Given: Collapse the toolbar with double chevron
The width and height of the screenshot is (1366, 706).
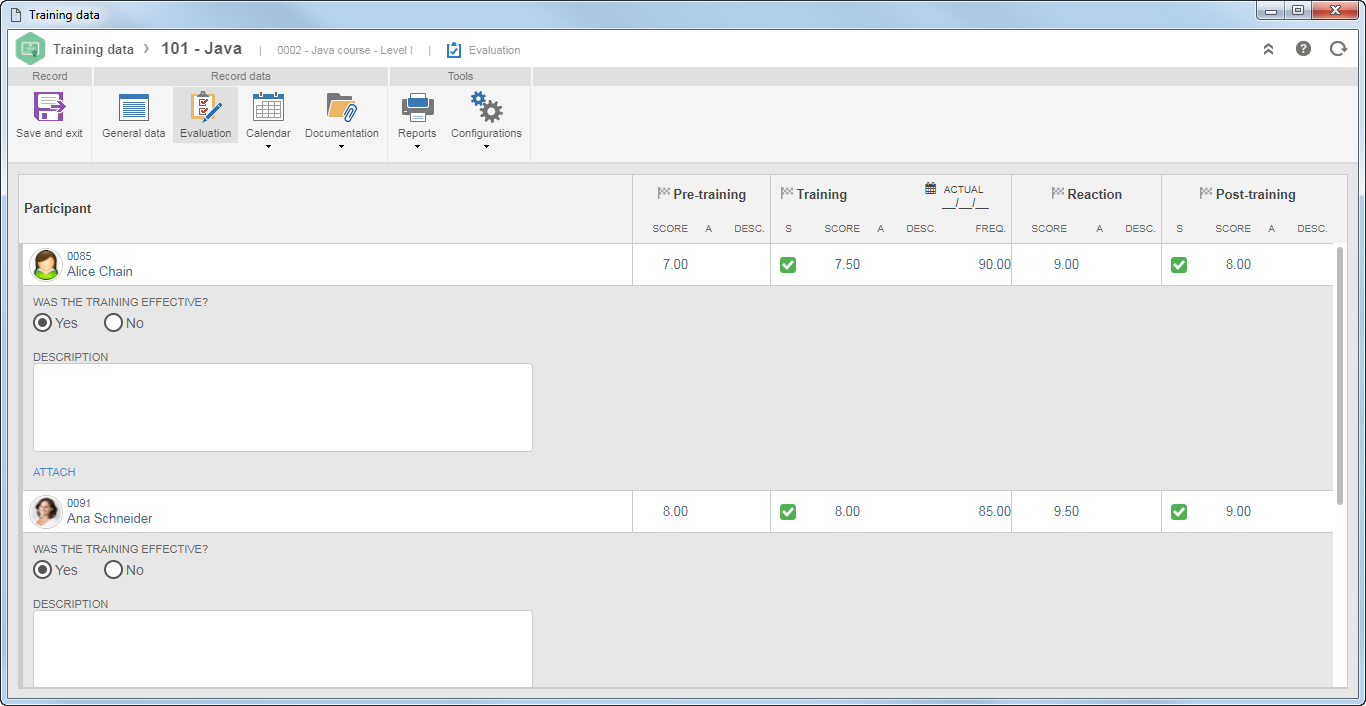Looking at the screenshot, I should tap(1268, 48).
